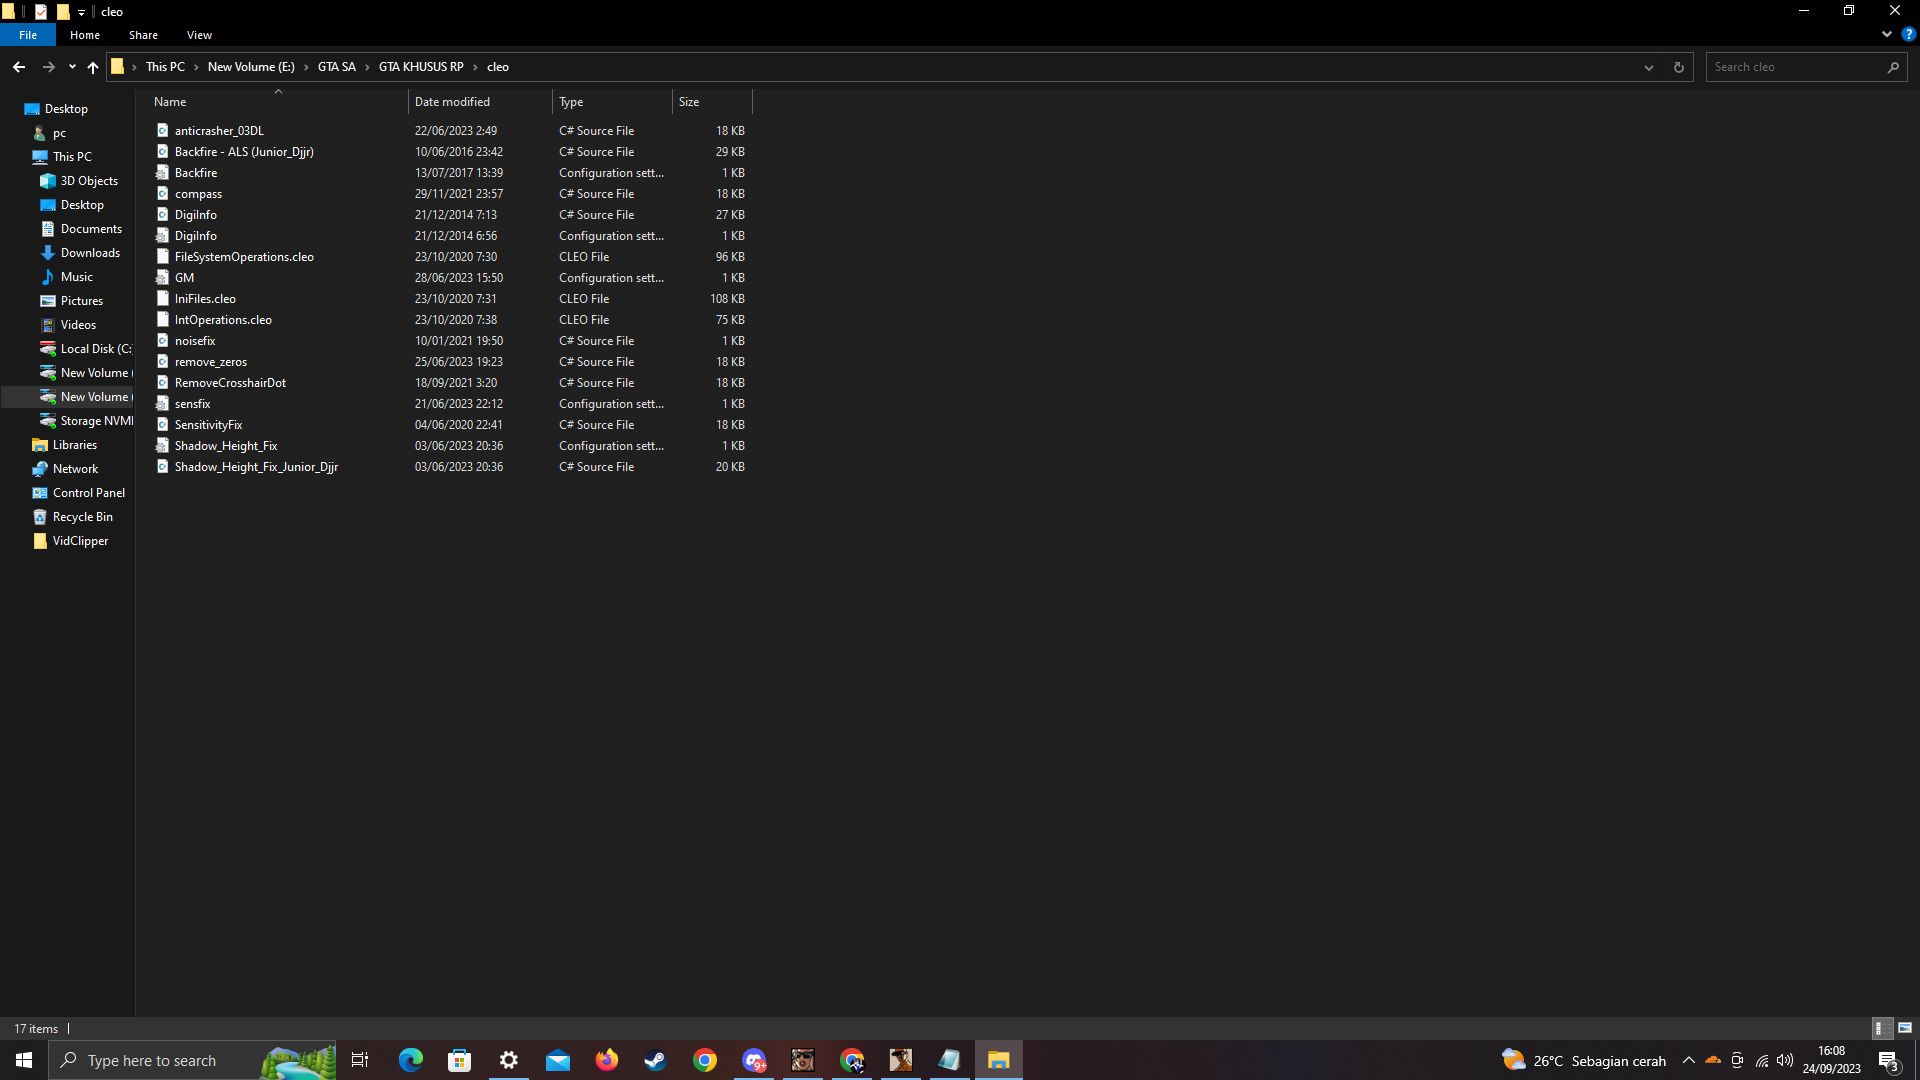Open Firefox from the taskbar
Viewport: 1920px width, 1080px height.
[x=607, y=1060]
